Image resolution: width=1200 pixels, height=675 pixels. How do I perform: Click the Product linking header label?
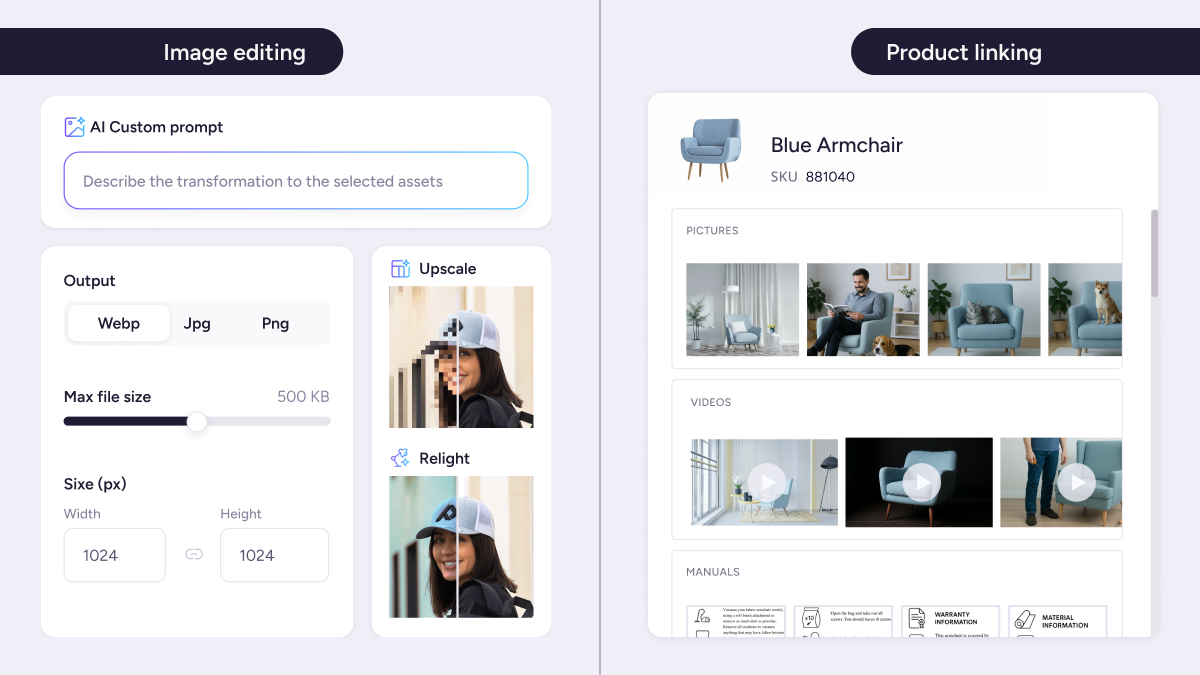tap(964, 52)
